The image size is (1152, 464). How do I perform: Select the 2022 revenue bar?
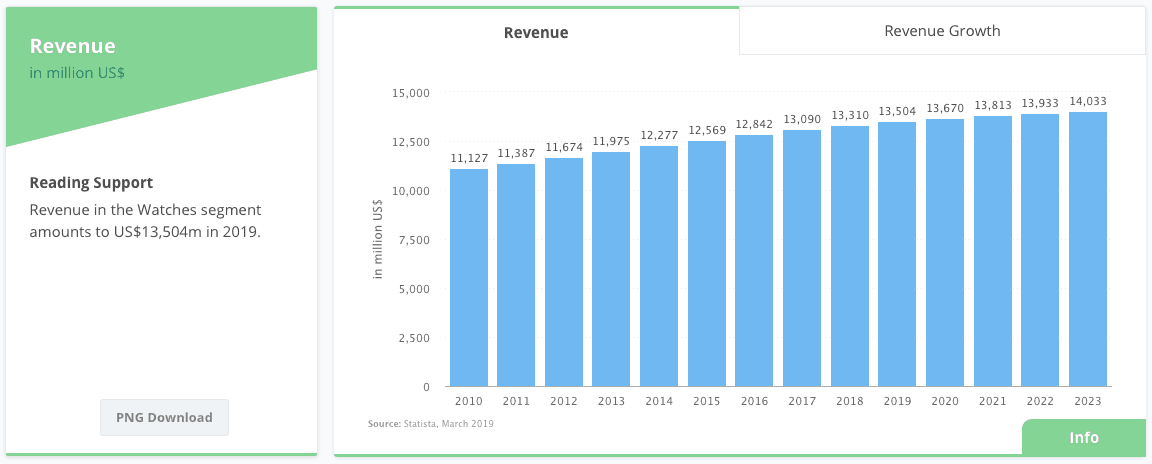pos(1040,250)
